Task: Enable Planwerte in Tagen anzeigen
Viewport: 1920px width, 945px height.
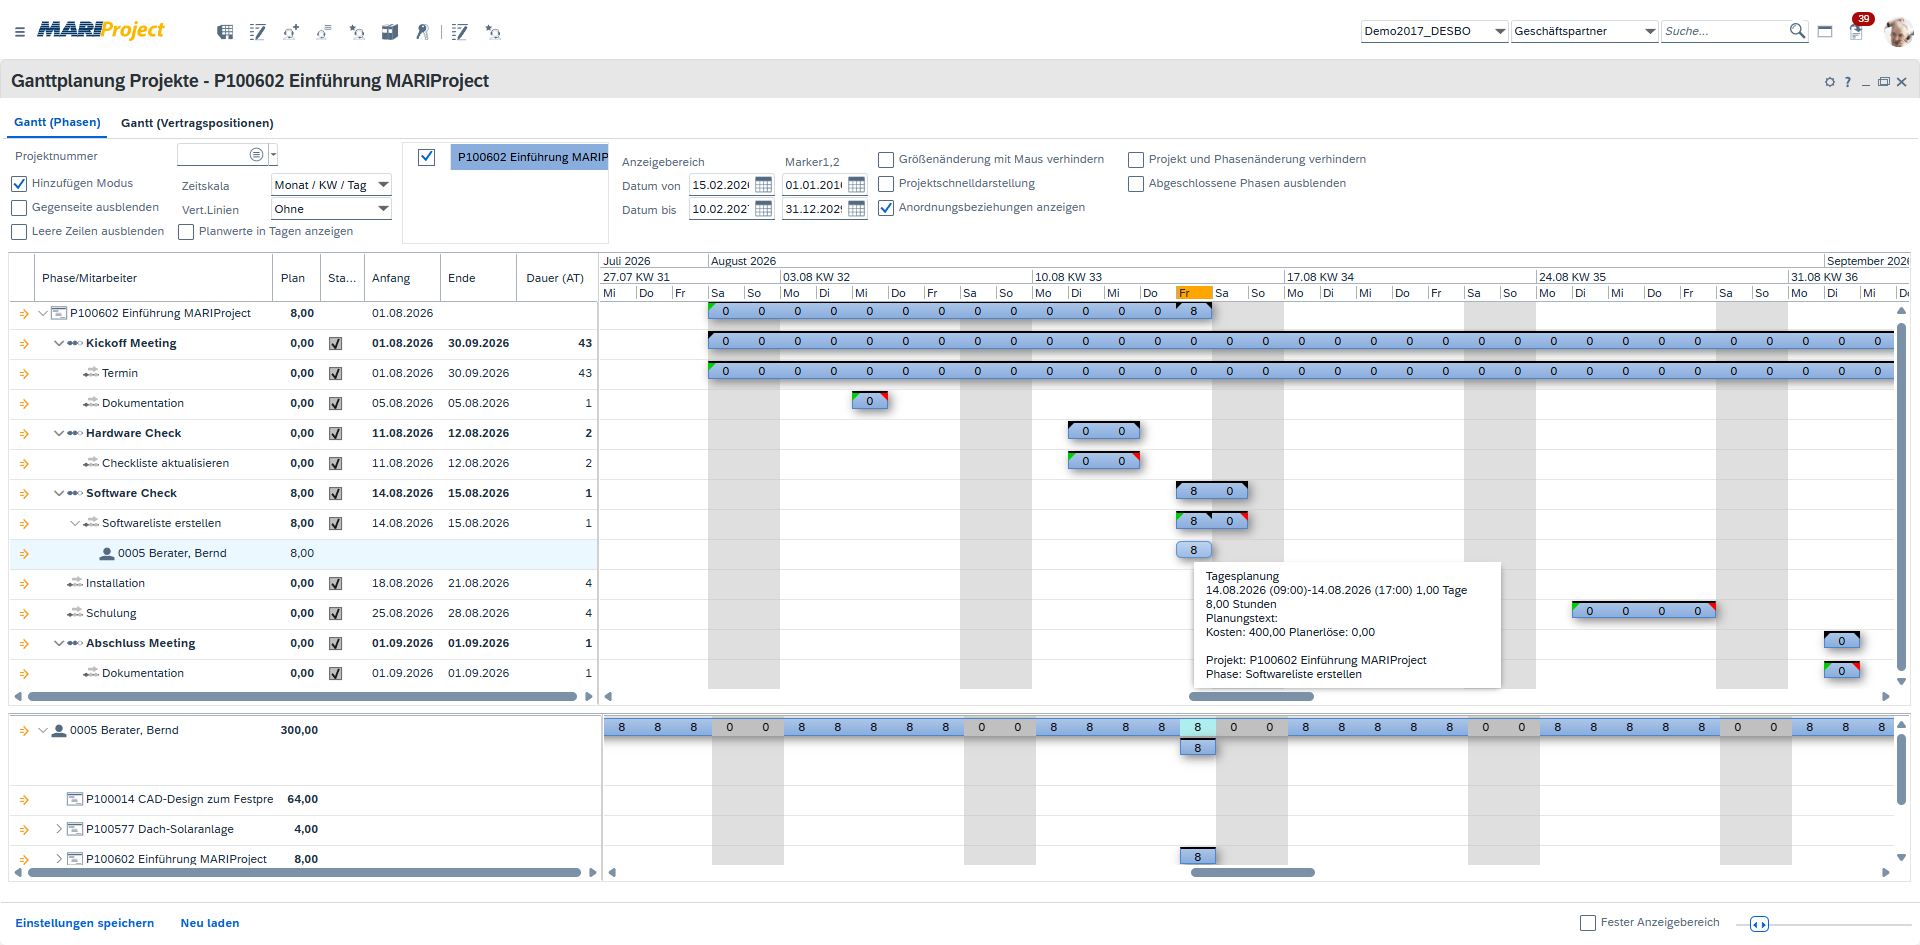Action: [186, 232]
